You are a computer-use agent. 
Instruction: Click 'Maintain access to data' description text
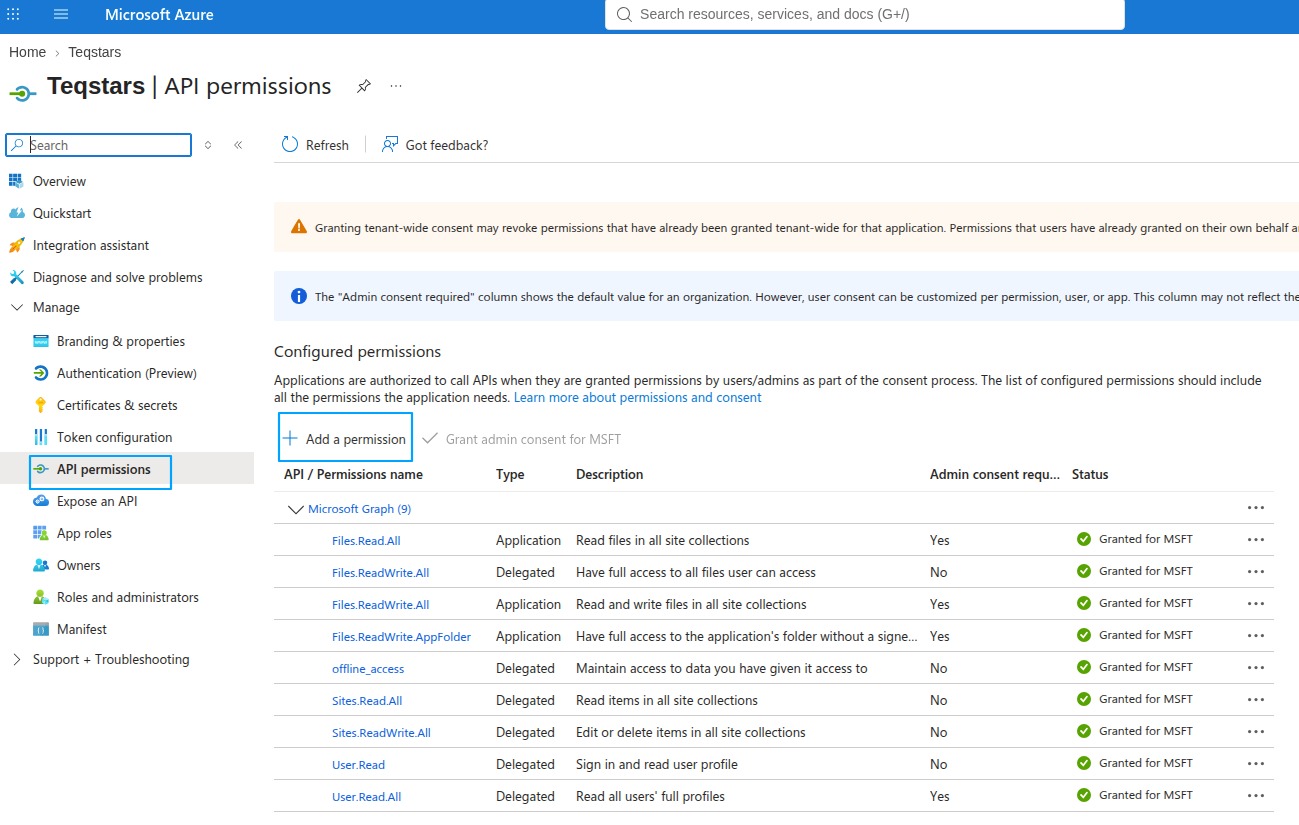coord(721,668)
